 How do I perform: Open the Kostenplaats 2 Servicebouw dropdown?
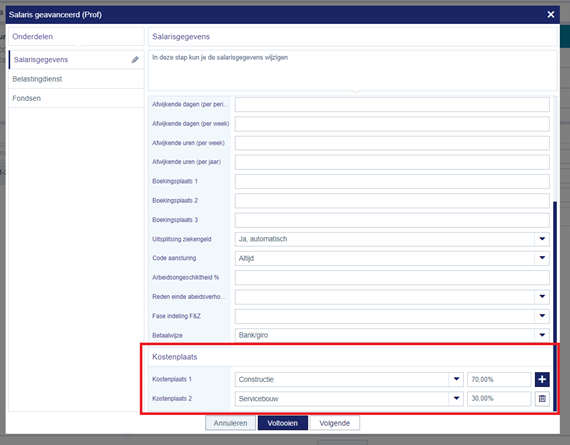coord(456,398)
